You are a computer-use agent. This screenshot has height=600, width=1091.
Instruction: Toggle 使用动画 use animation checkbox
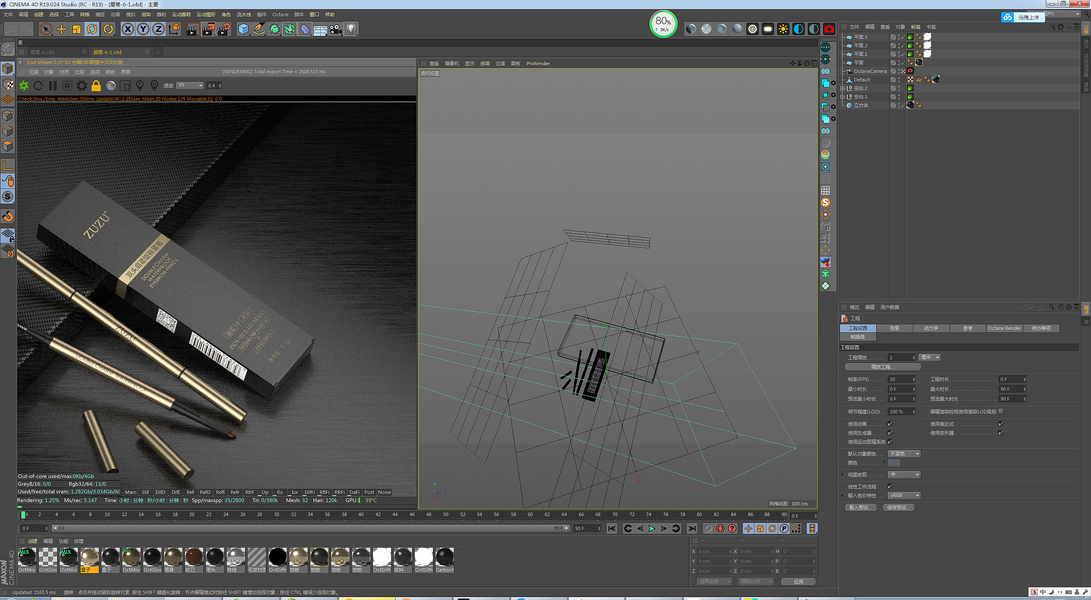[890, 423]
